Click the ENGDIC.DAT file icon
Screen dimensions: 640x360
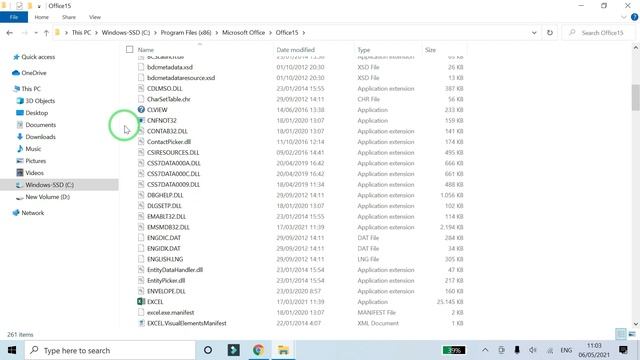[x=141, y=238]
